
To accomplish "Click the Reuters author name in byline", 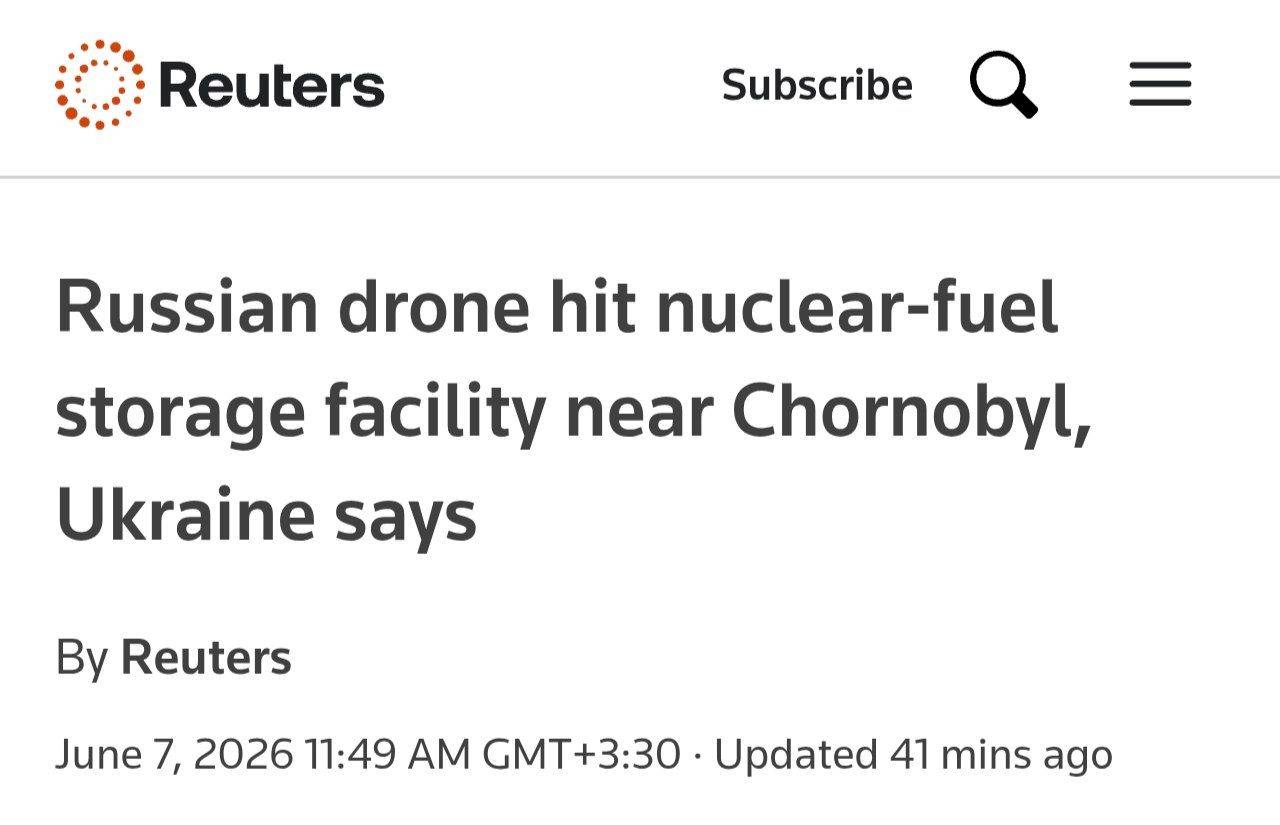I will pos(206,658).
